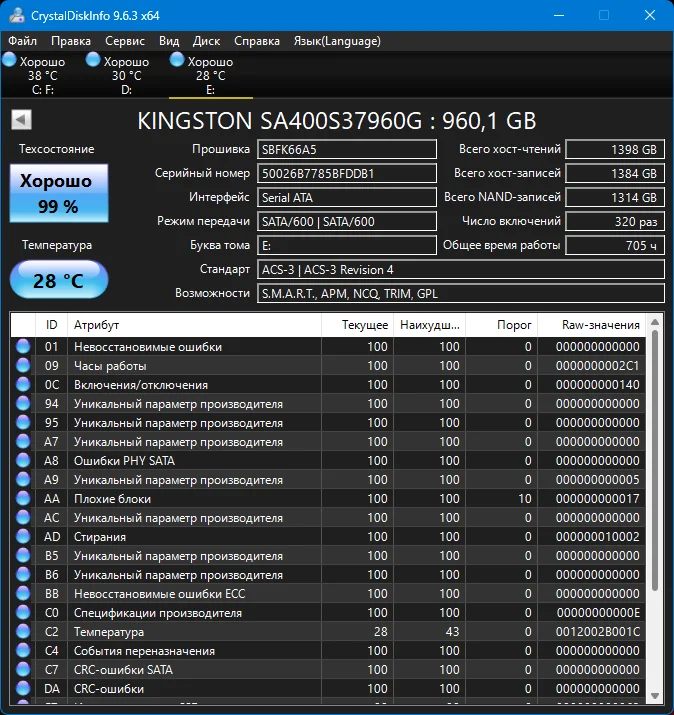Click the power-on count 320 раз
Viewport: 674px width, 715px height.
[615, 222]
